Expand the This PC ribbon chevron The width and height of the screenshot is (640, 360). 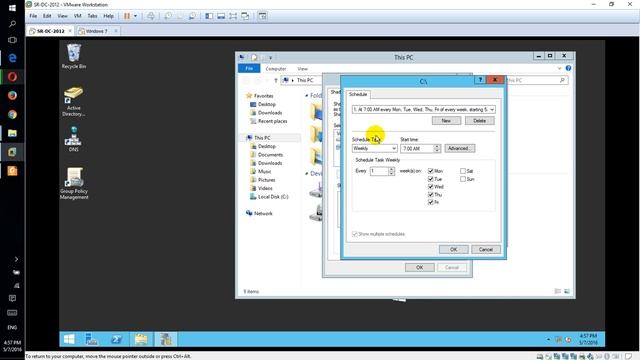559,68
